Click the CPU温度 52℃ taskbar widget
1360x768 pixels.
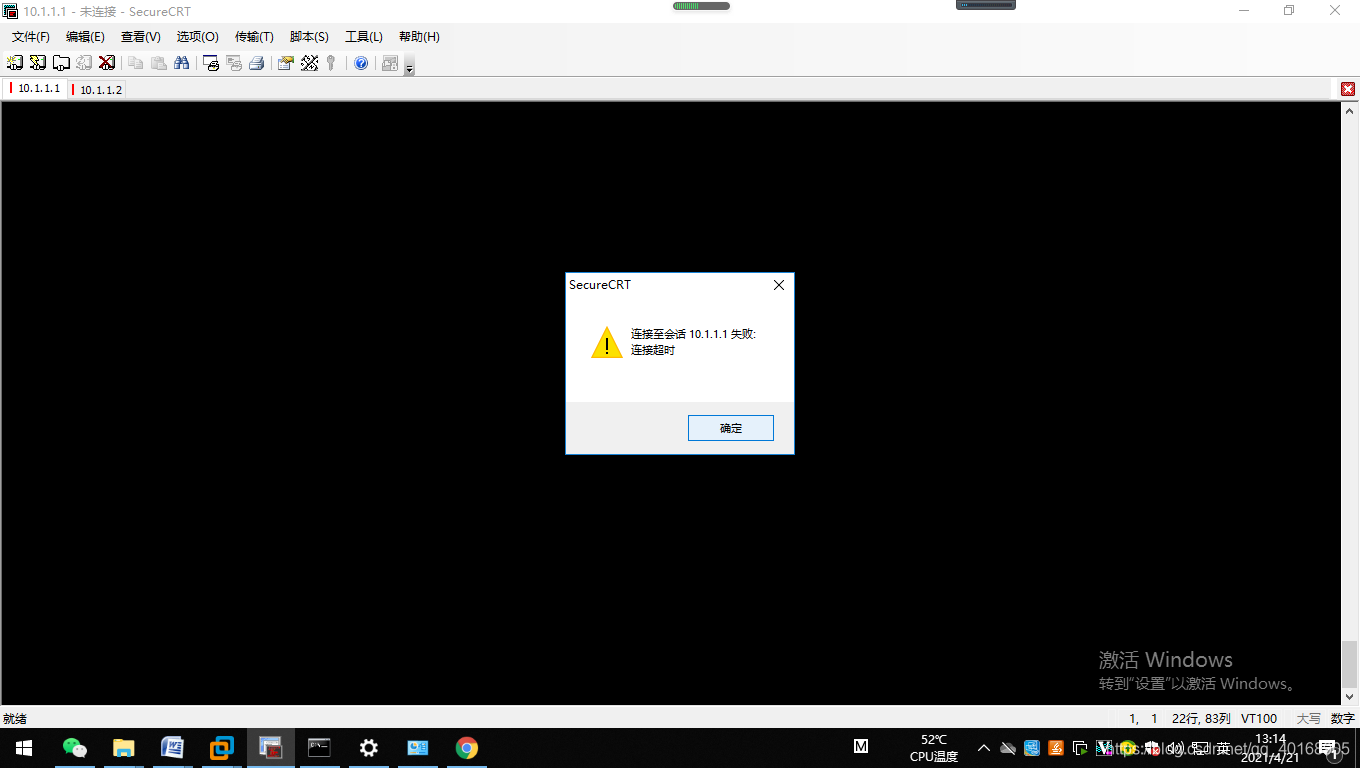(x=933, y=748)
